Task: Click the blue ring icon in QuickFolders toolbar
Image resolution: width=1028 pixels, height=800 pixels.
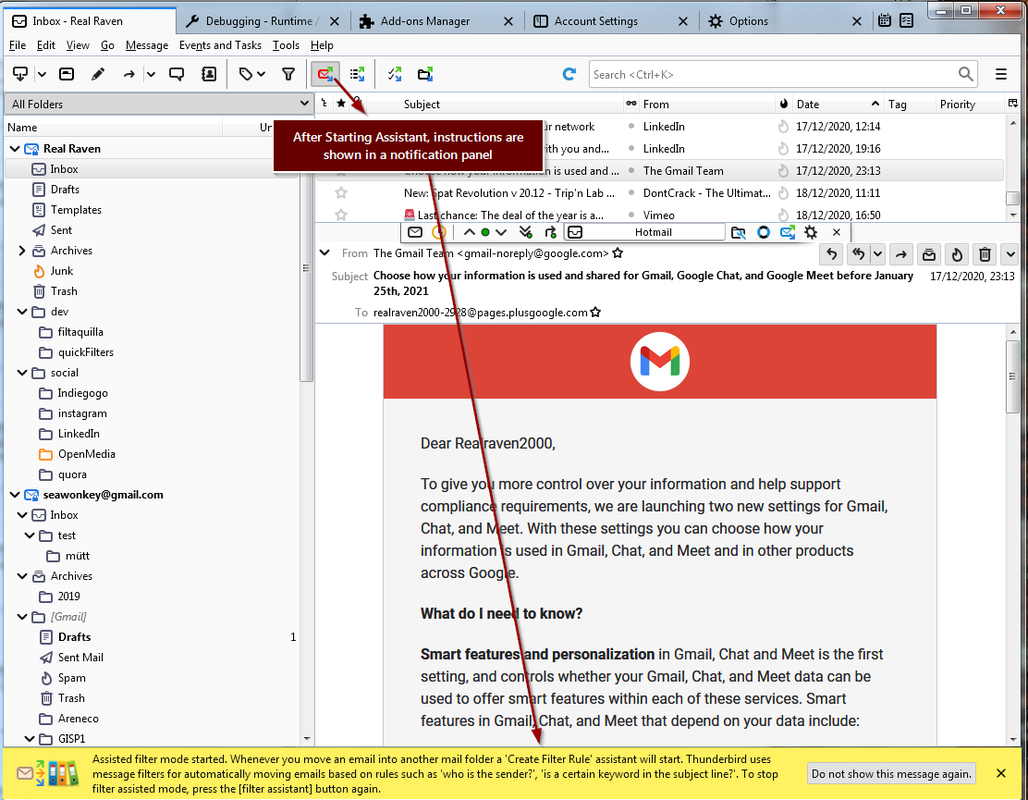Action: (x=763, y=232)
